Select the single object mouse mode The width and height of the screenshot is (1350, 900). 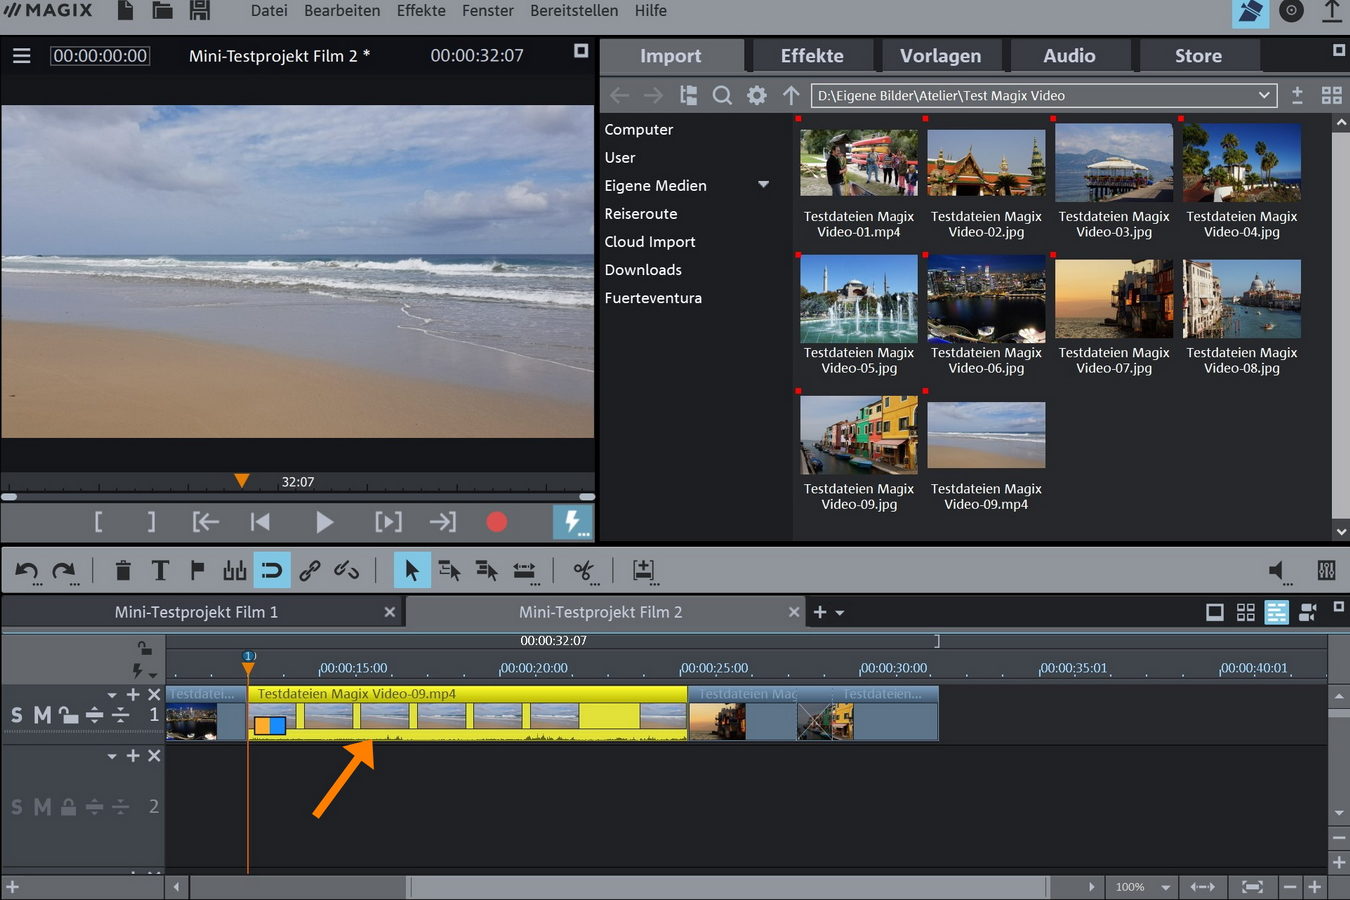411,571
